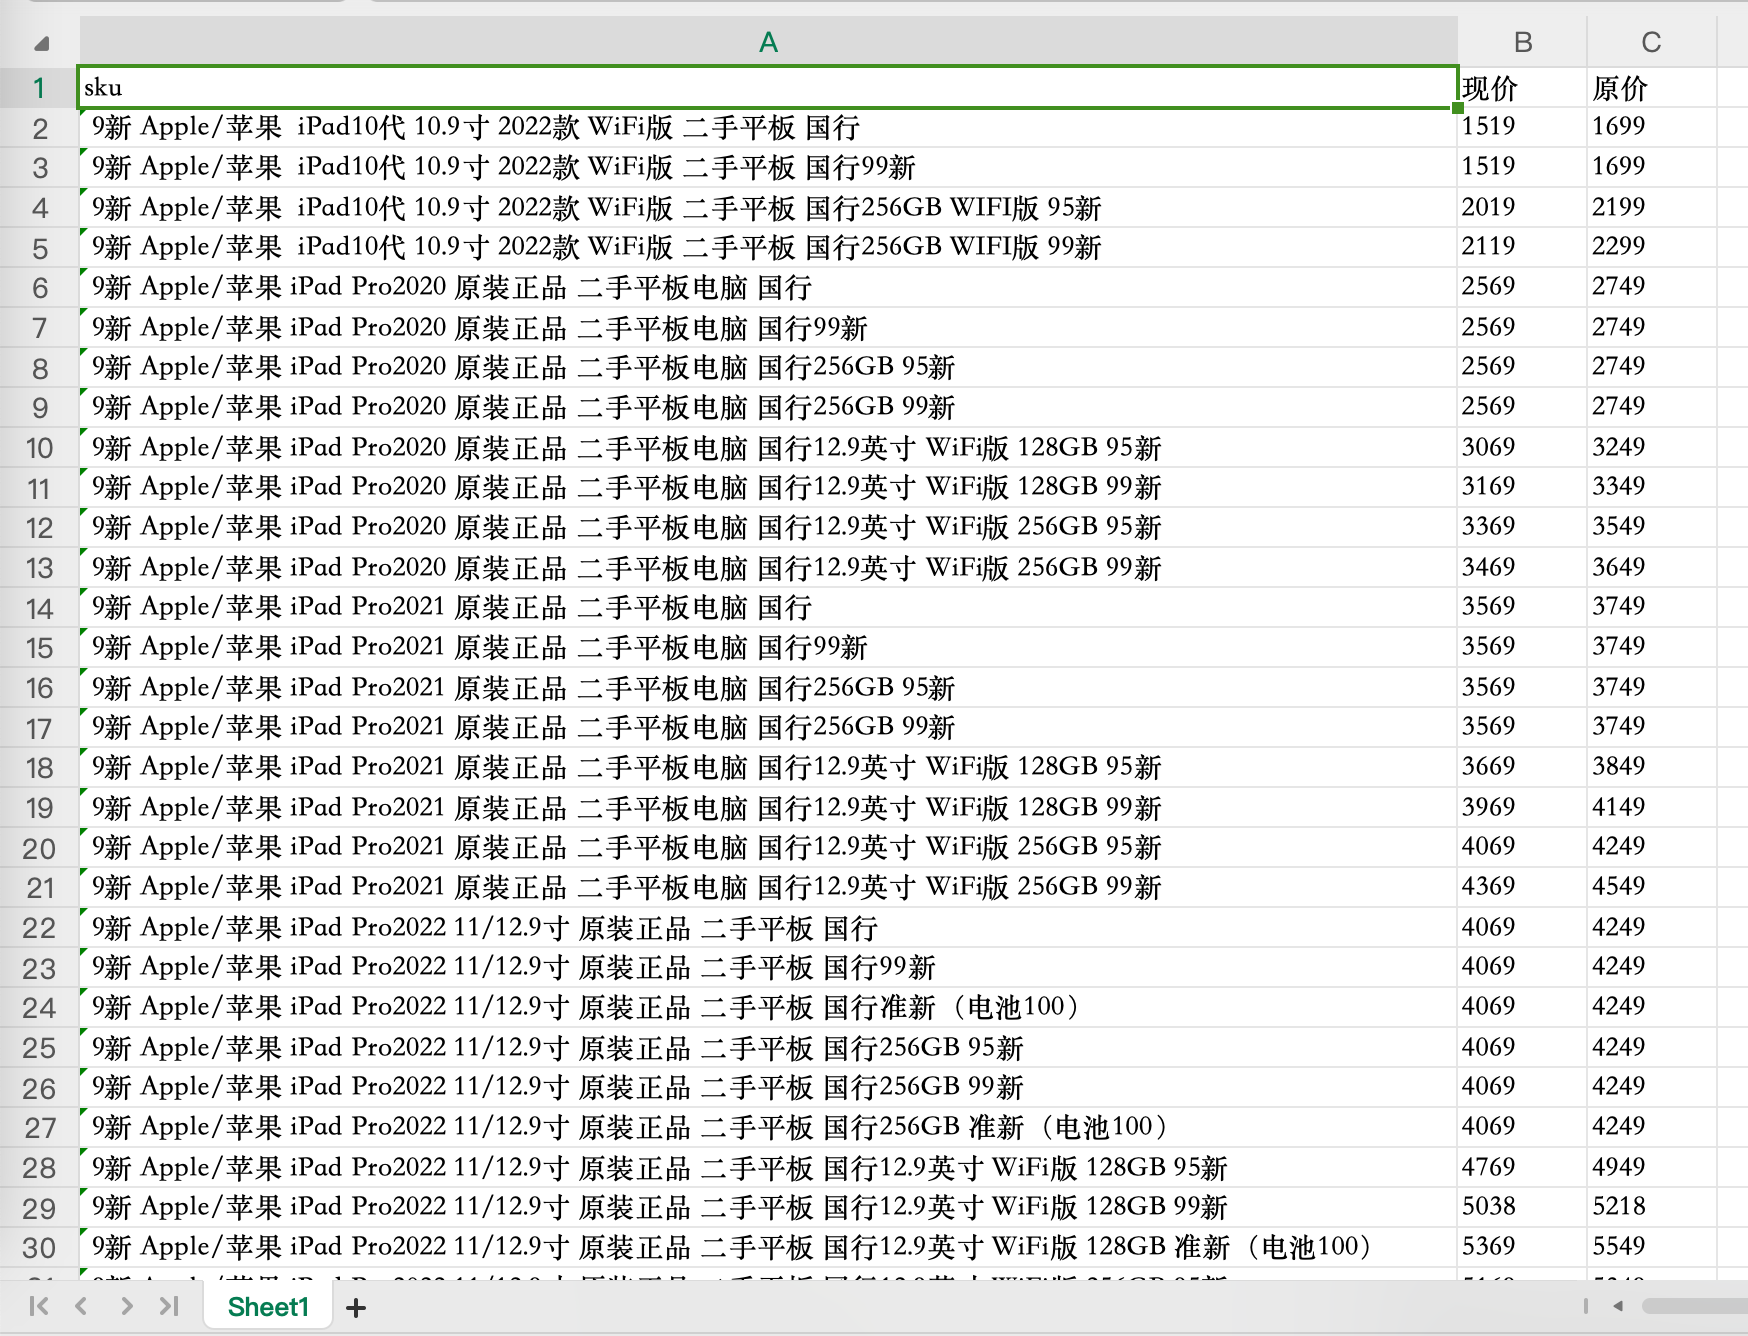This screenshot has height=1336, width=1748.
Task: Select the 原价 header cell
Action: click(x=1650, y=88)
